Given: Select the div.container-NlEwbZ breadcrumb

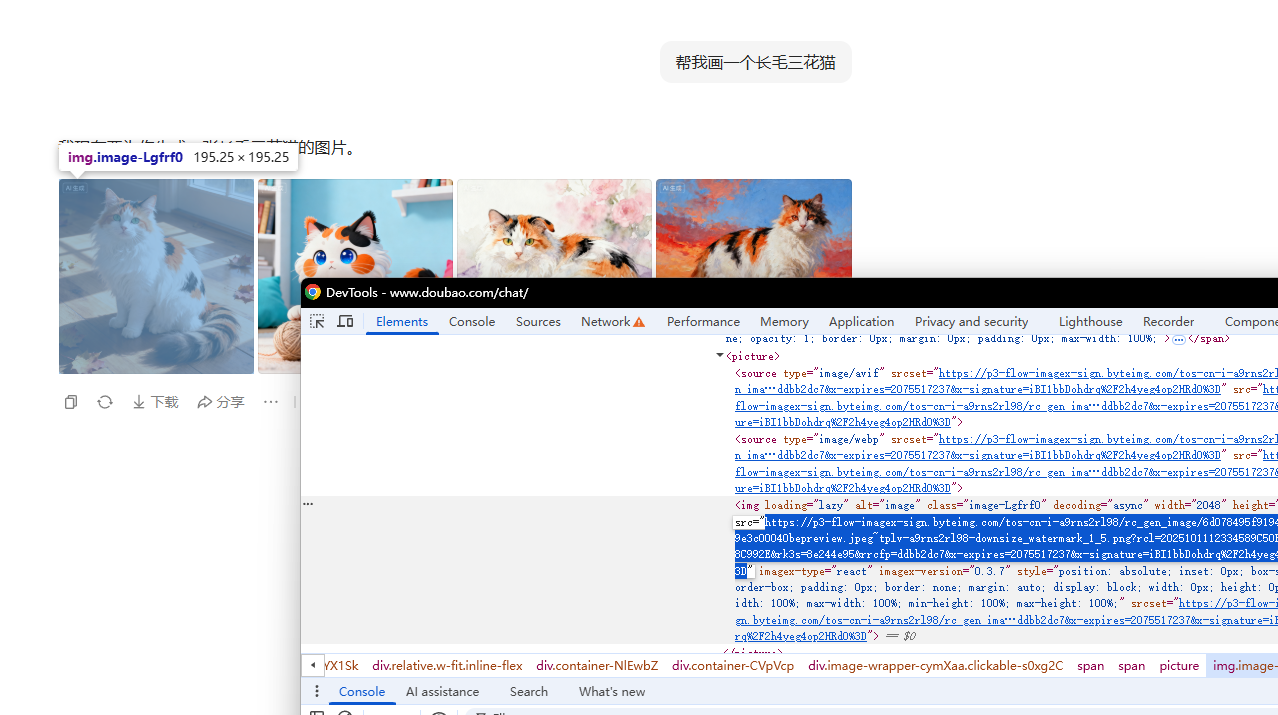Looking at the screenshot, I should point(597,665).
